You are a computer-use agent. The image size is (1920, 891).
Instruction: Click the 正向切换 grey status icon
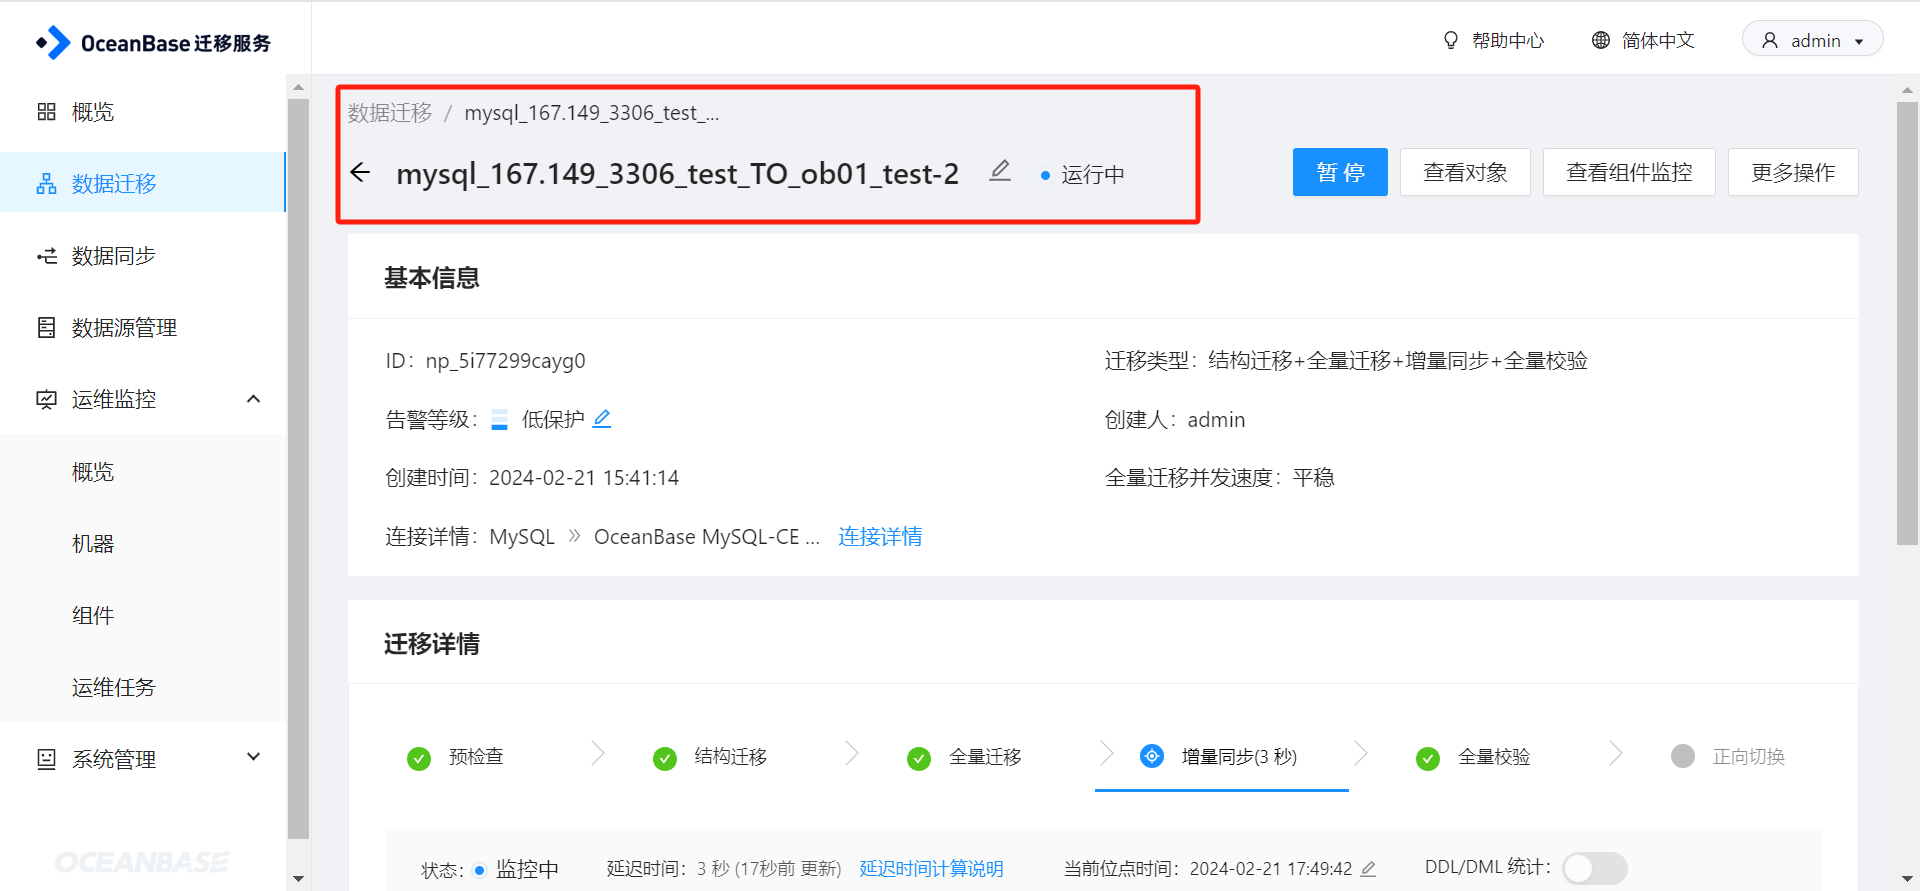[1683, 756]
